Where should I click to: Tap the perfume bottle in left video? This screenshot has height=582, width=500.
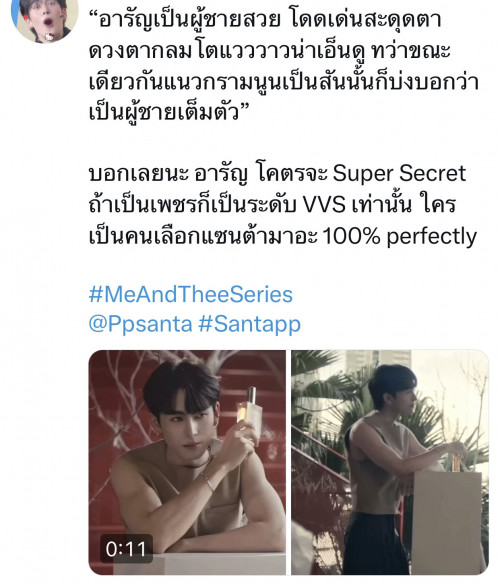coord(249,408)
